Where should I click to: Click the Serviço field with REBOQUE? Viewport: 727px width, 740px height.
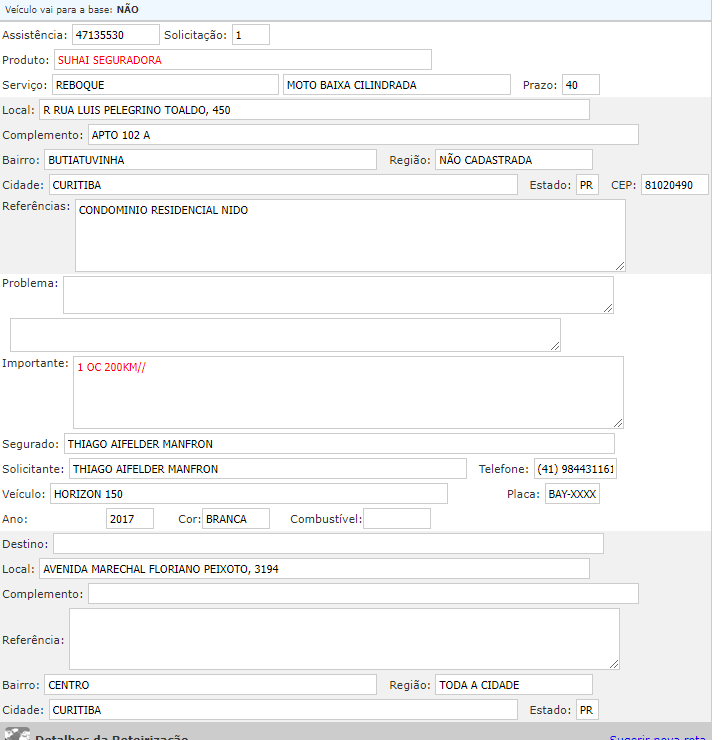(x=165, y=85)
